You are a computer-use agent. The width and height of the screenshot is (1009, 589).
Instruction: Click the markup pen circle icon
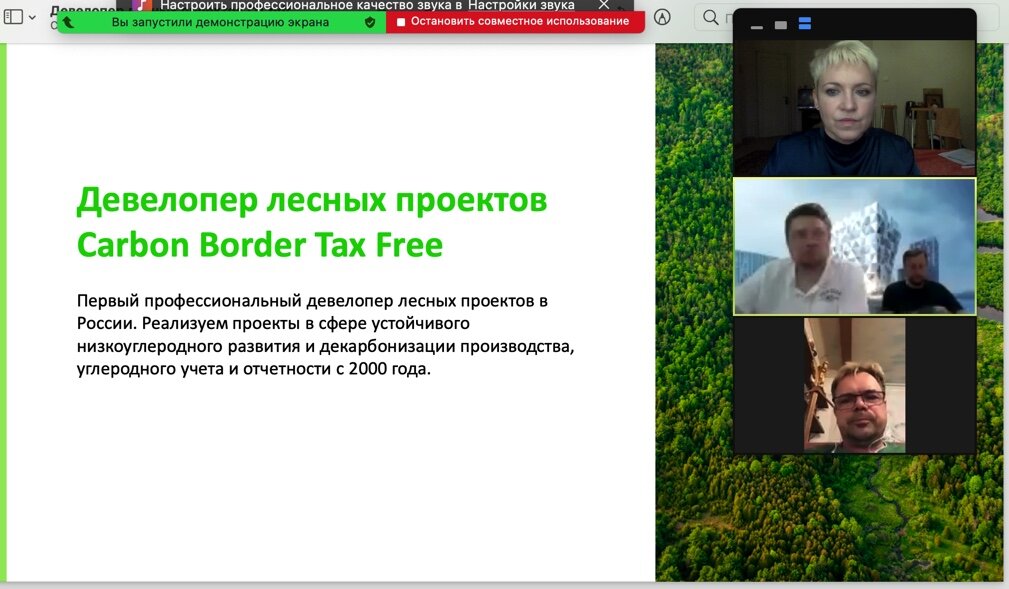coord(662,17)
